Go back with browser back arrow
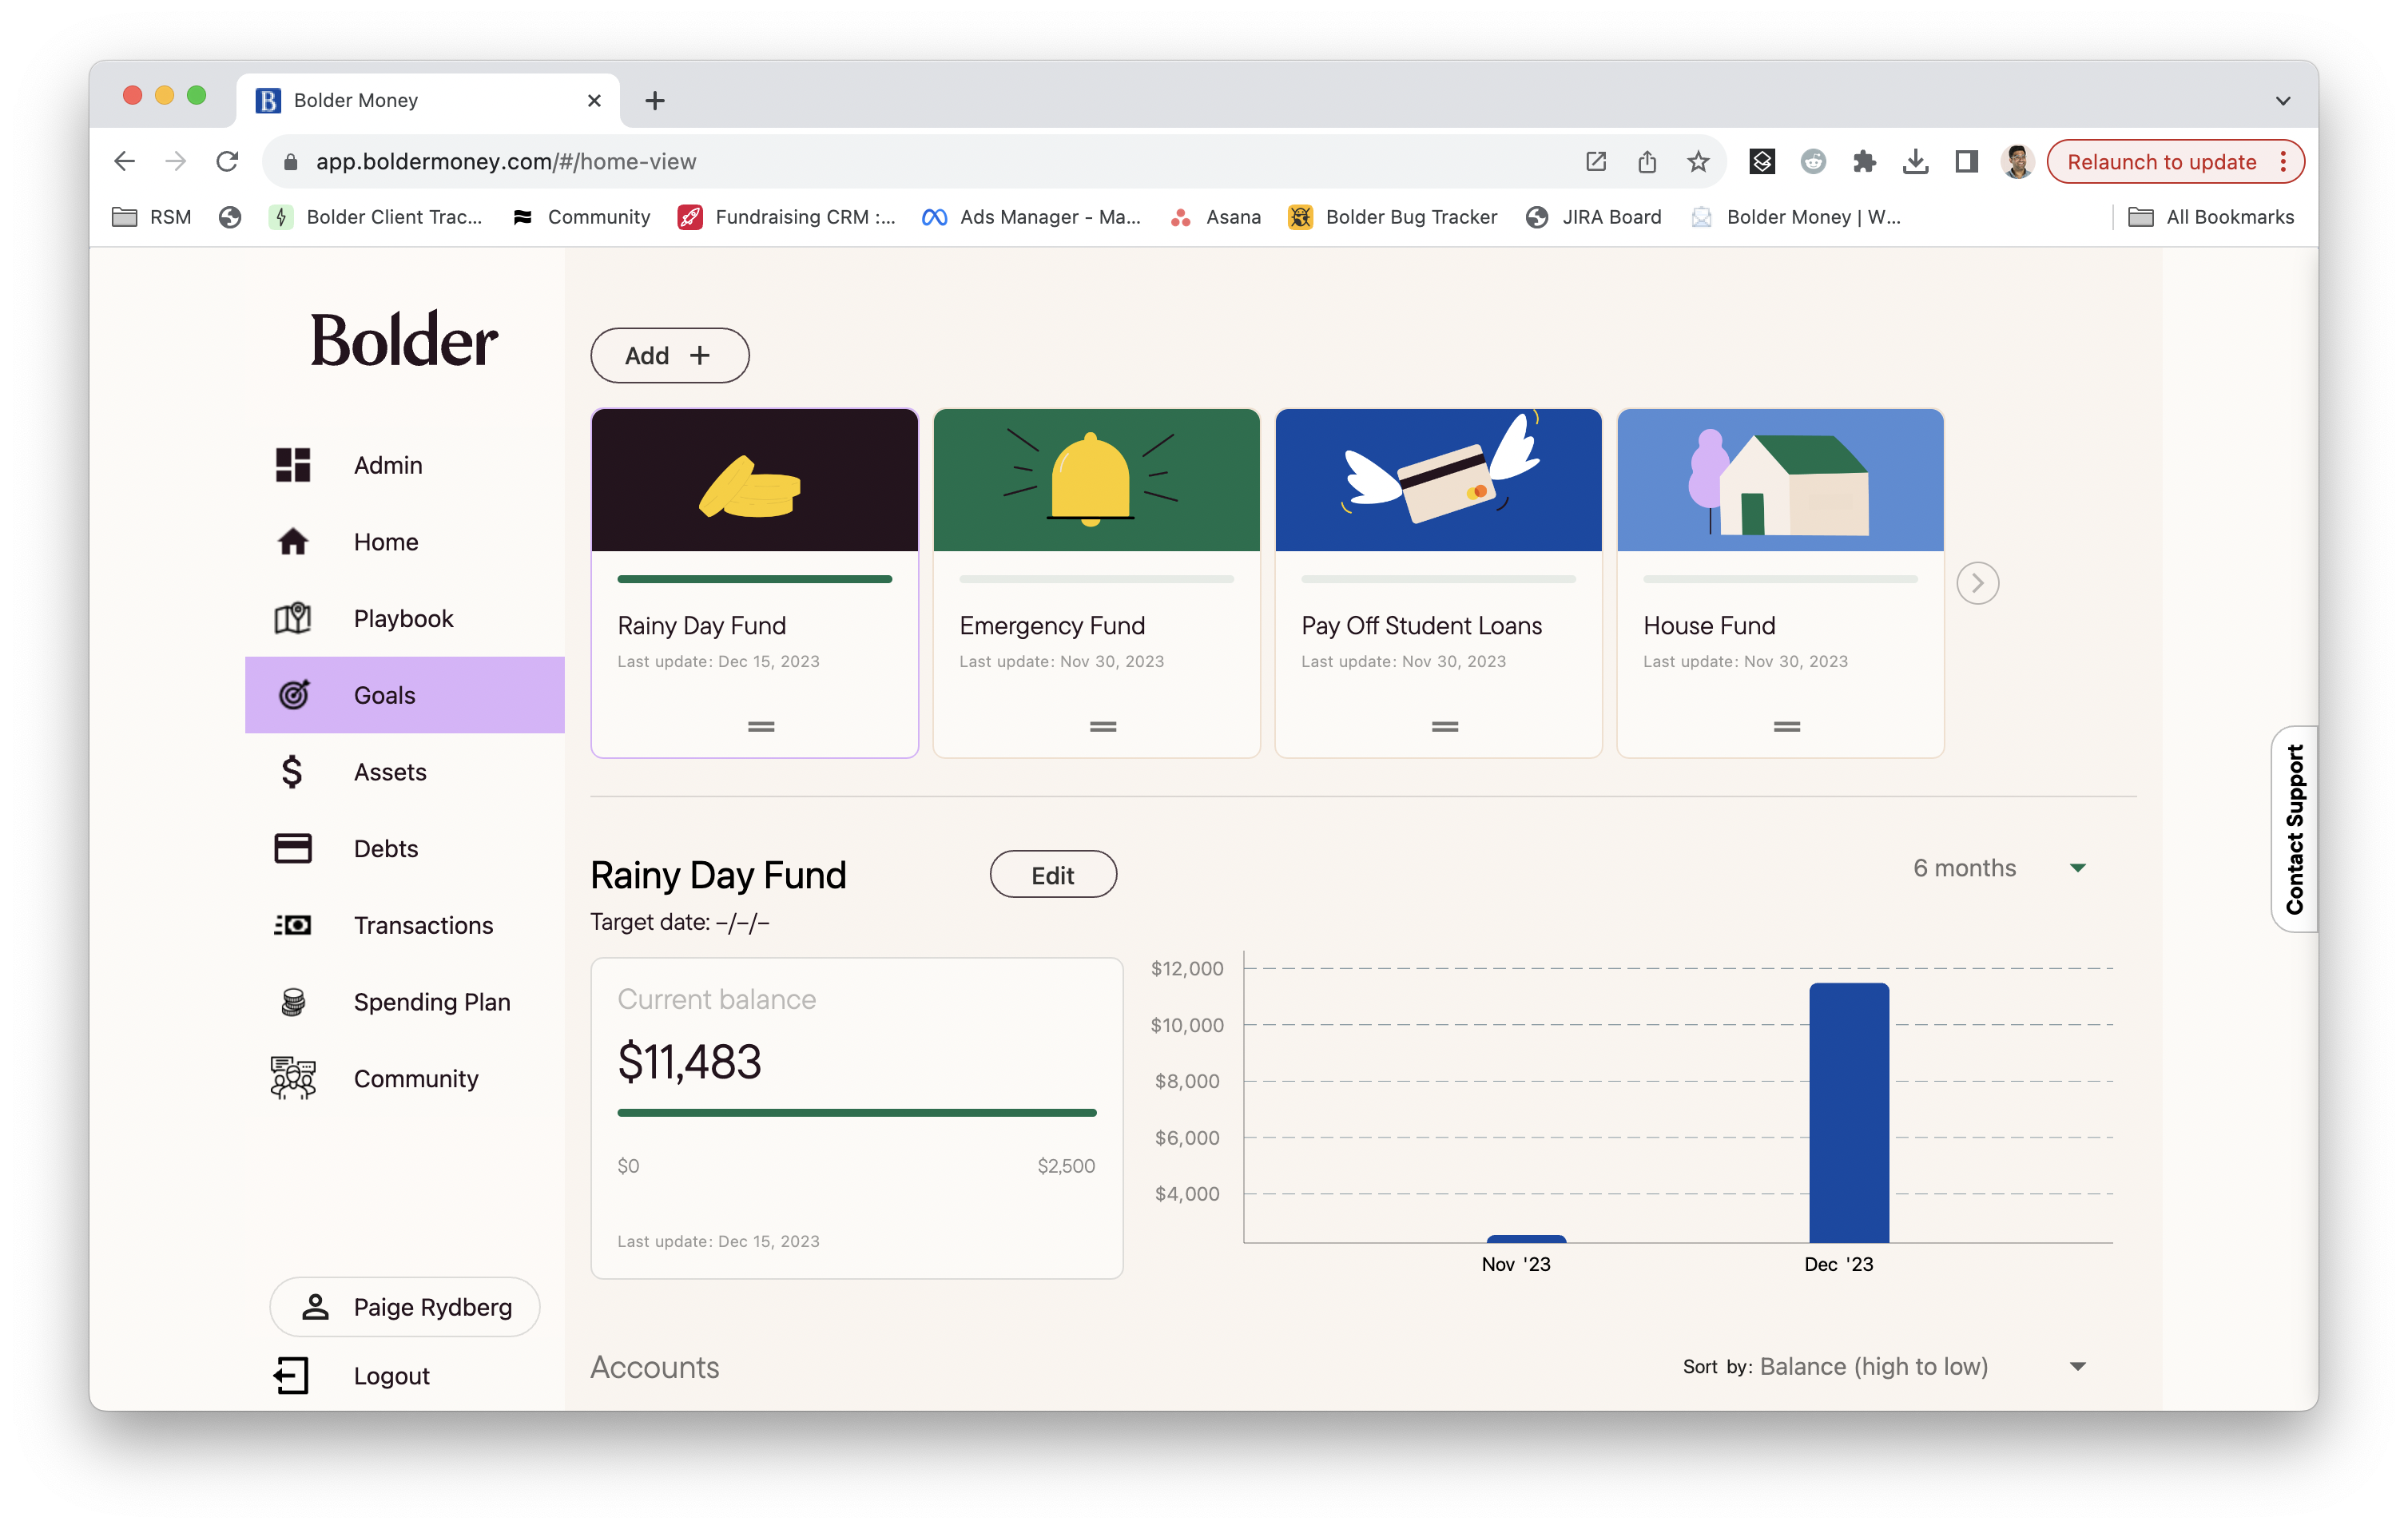Screen dimensions: 2408x1529 point(124,161)
